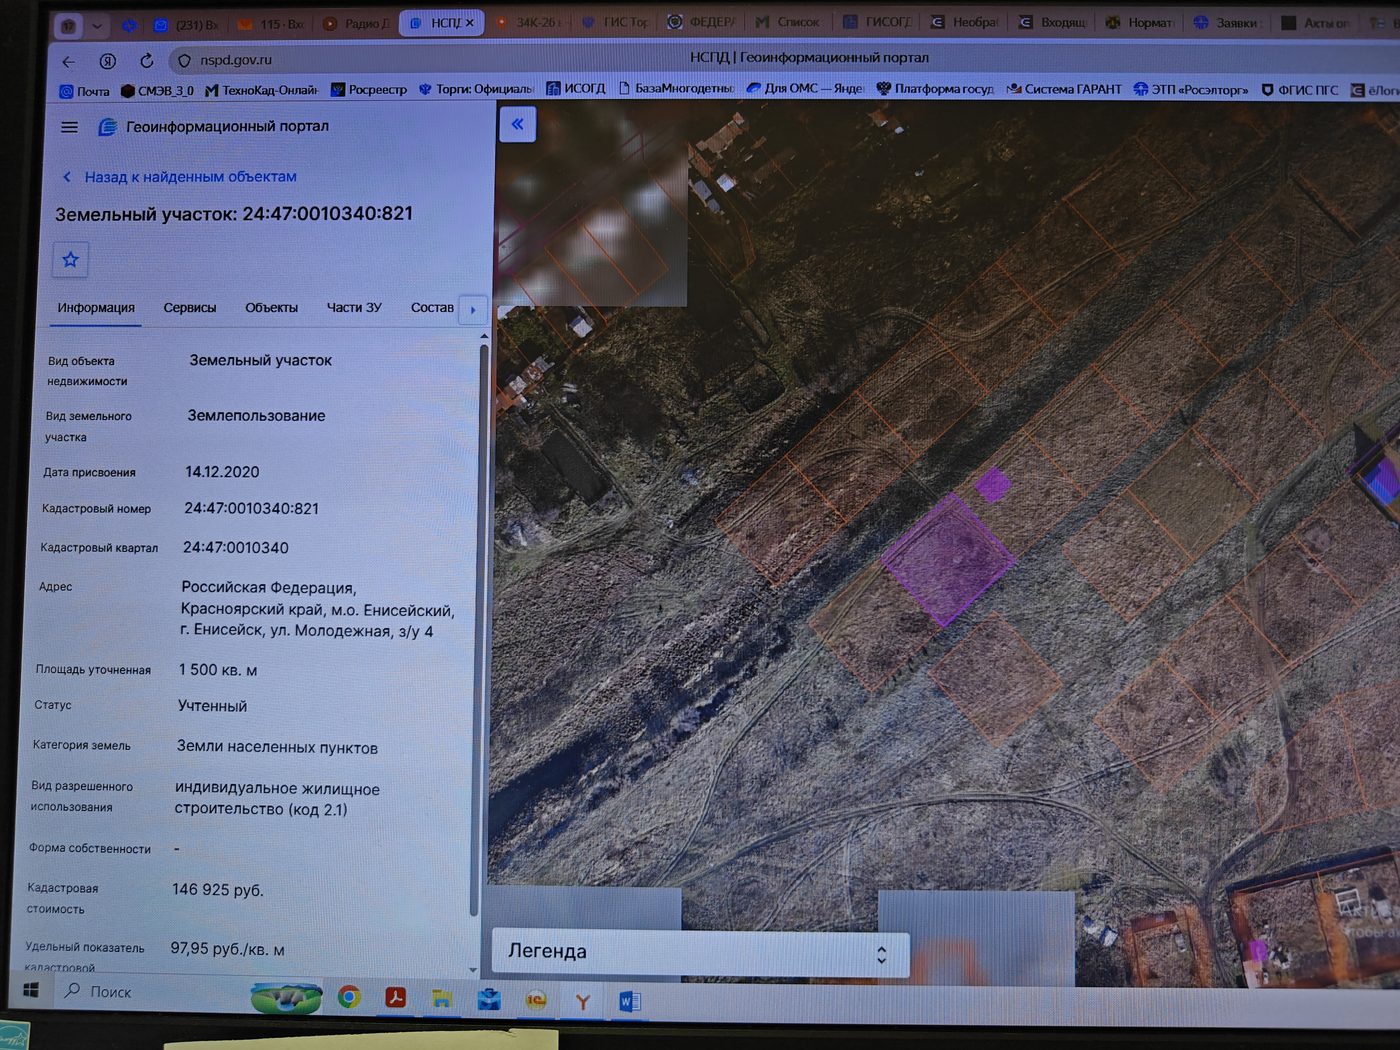Open Adobe Acrobat from the taskbar

(x=396, y=997)
